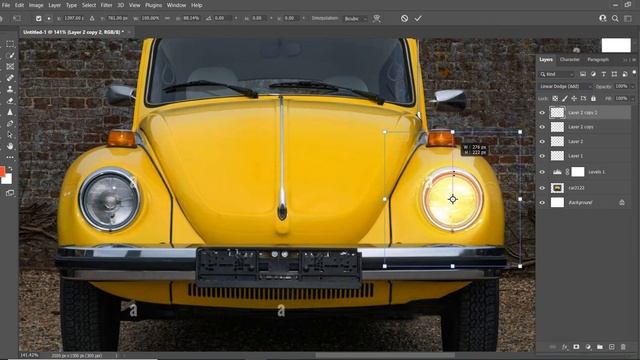
Task: Add a layer mask
Action: click(x=576, y=347)
